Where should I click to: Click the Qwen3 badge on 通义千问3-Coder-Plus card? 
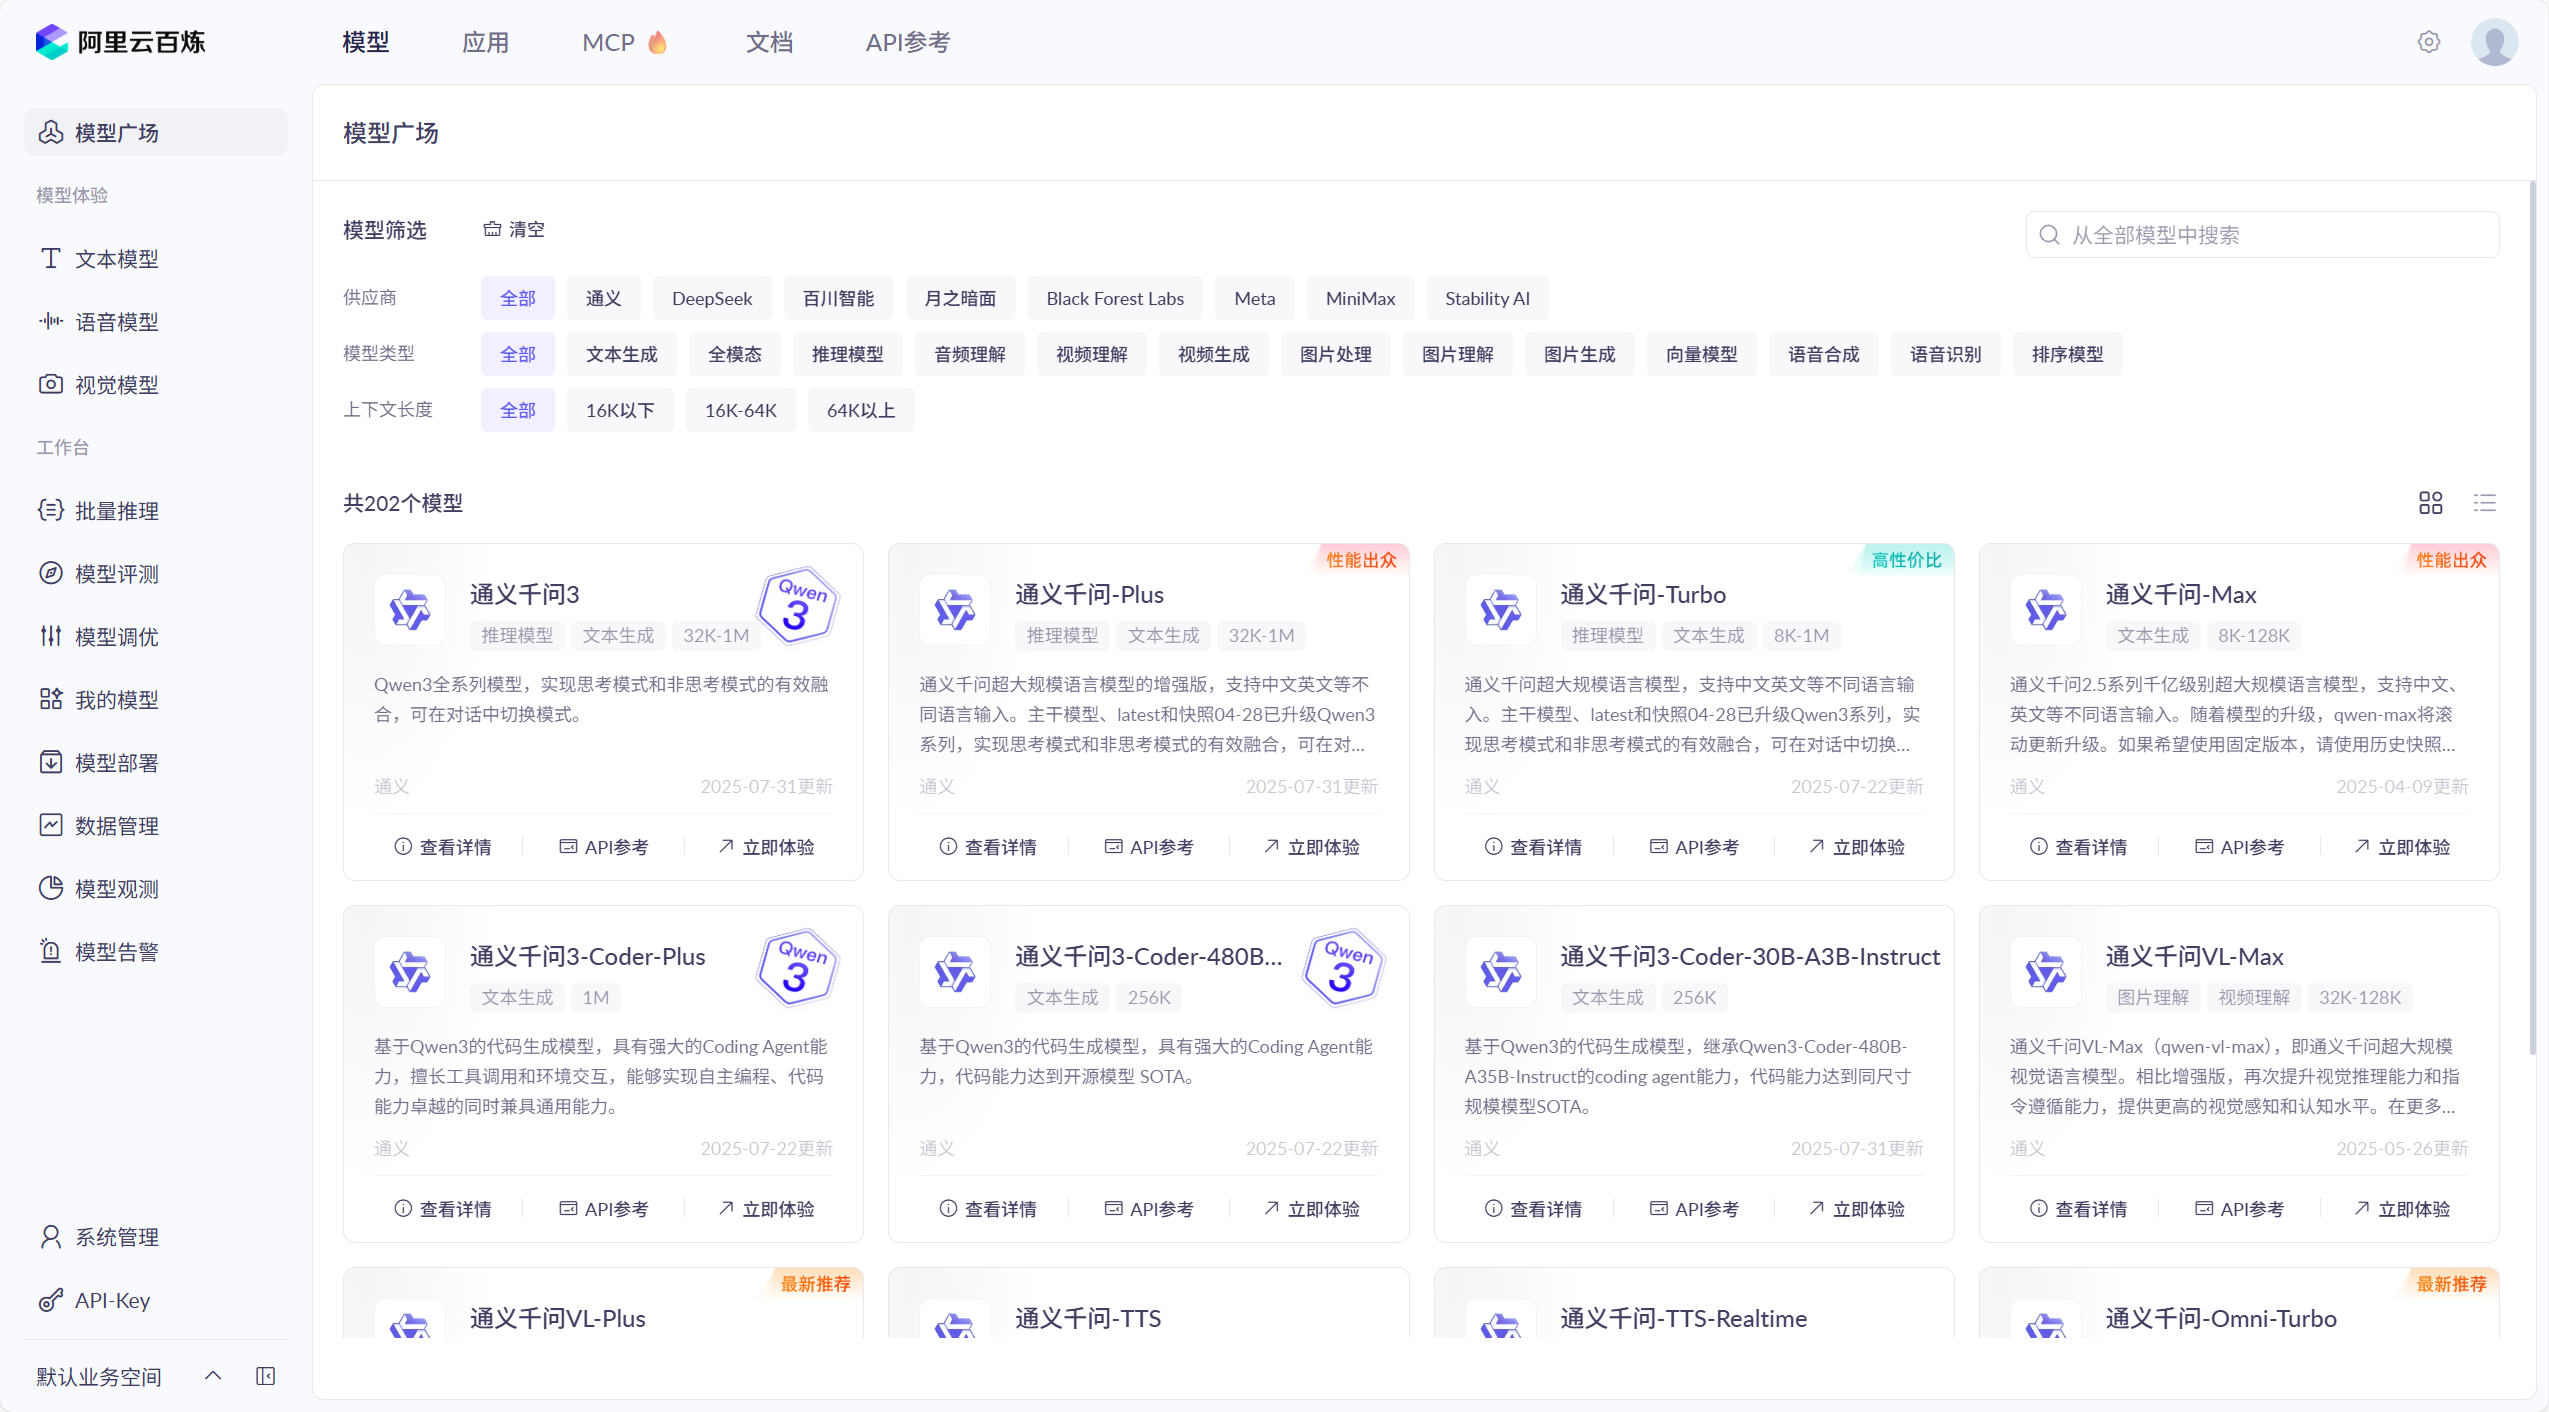pos(797,967)
